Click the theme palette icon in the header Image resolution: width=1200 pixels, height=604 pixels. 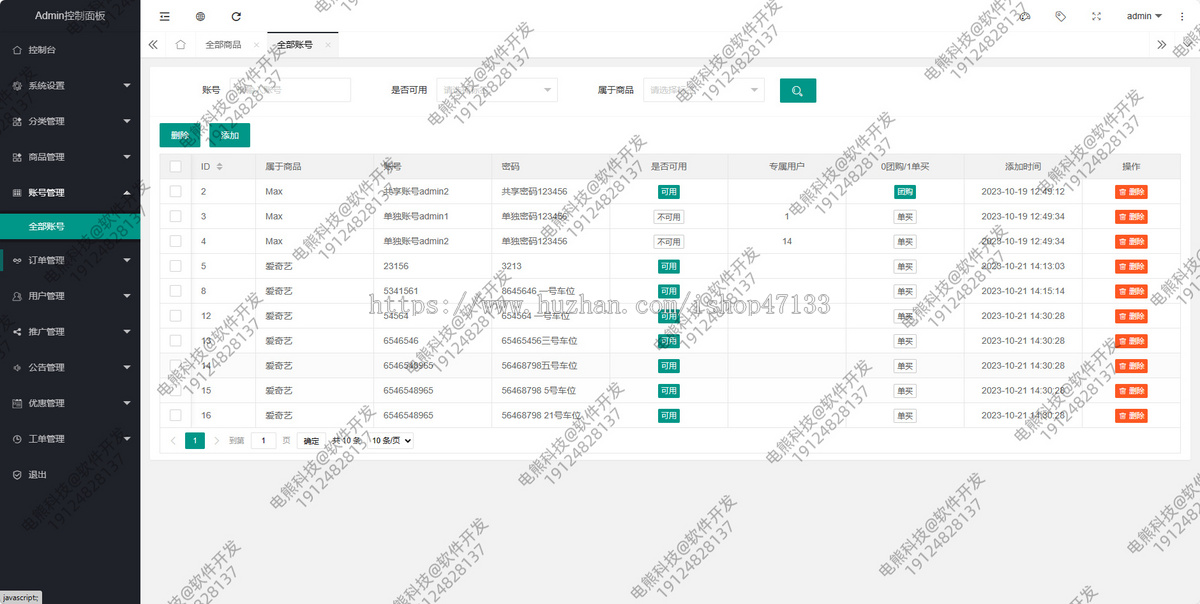coord(1024,16)
